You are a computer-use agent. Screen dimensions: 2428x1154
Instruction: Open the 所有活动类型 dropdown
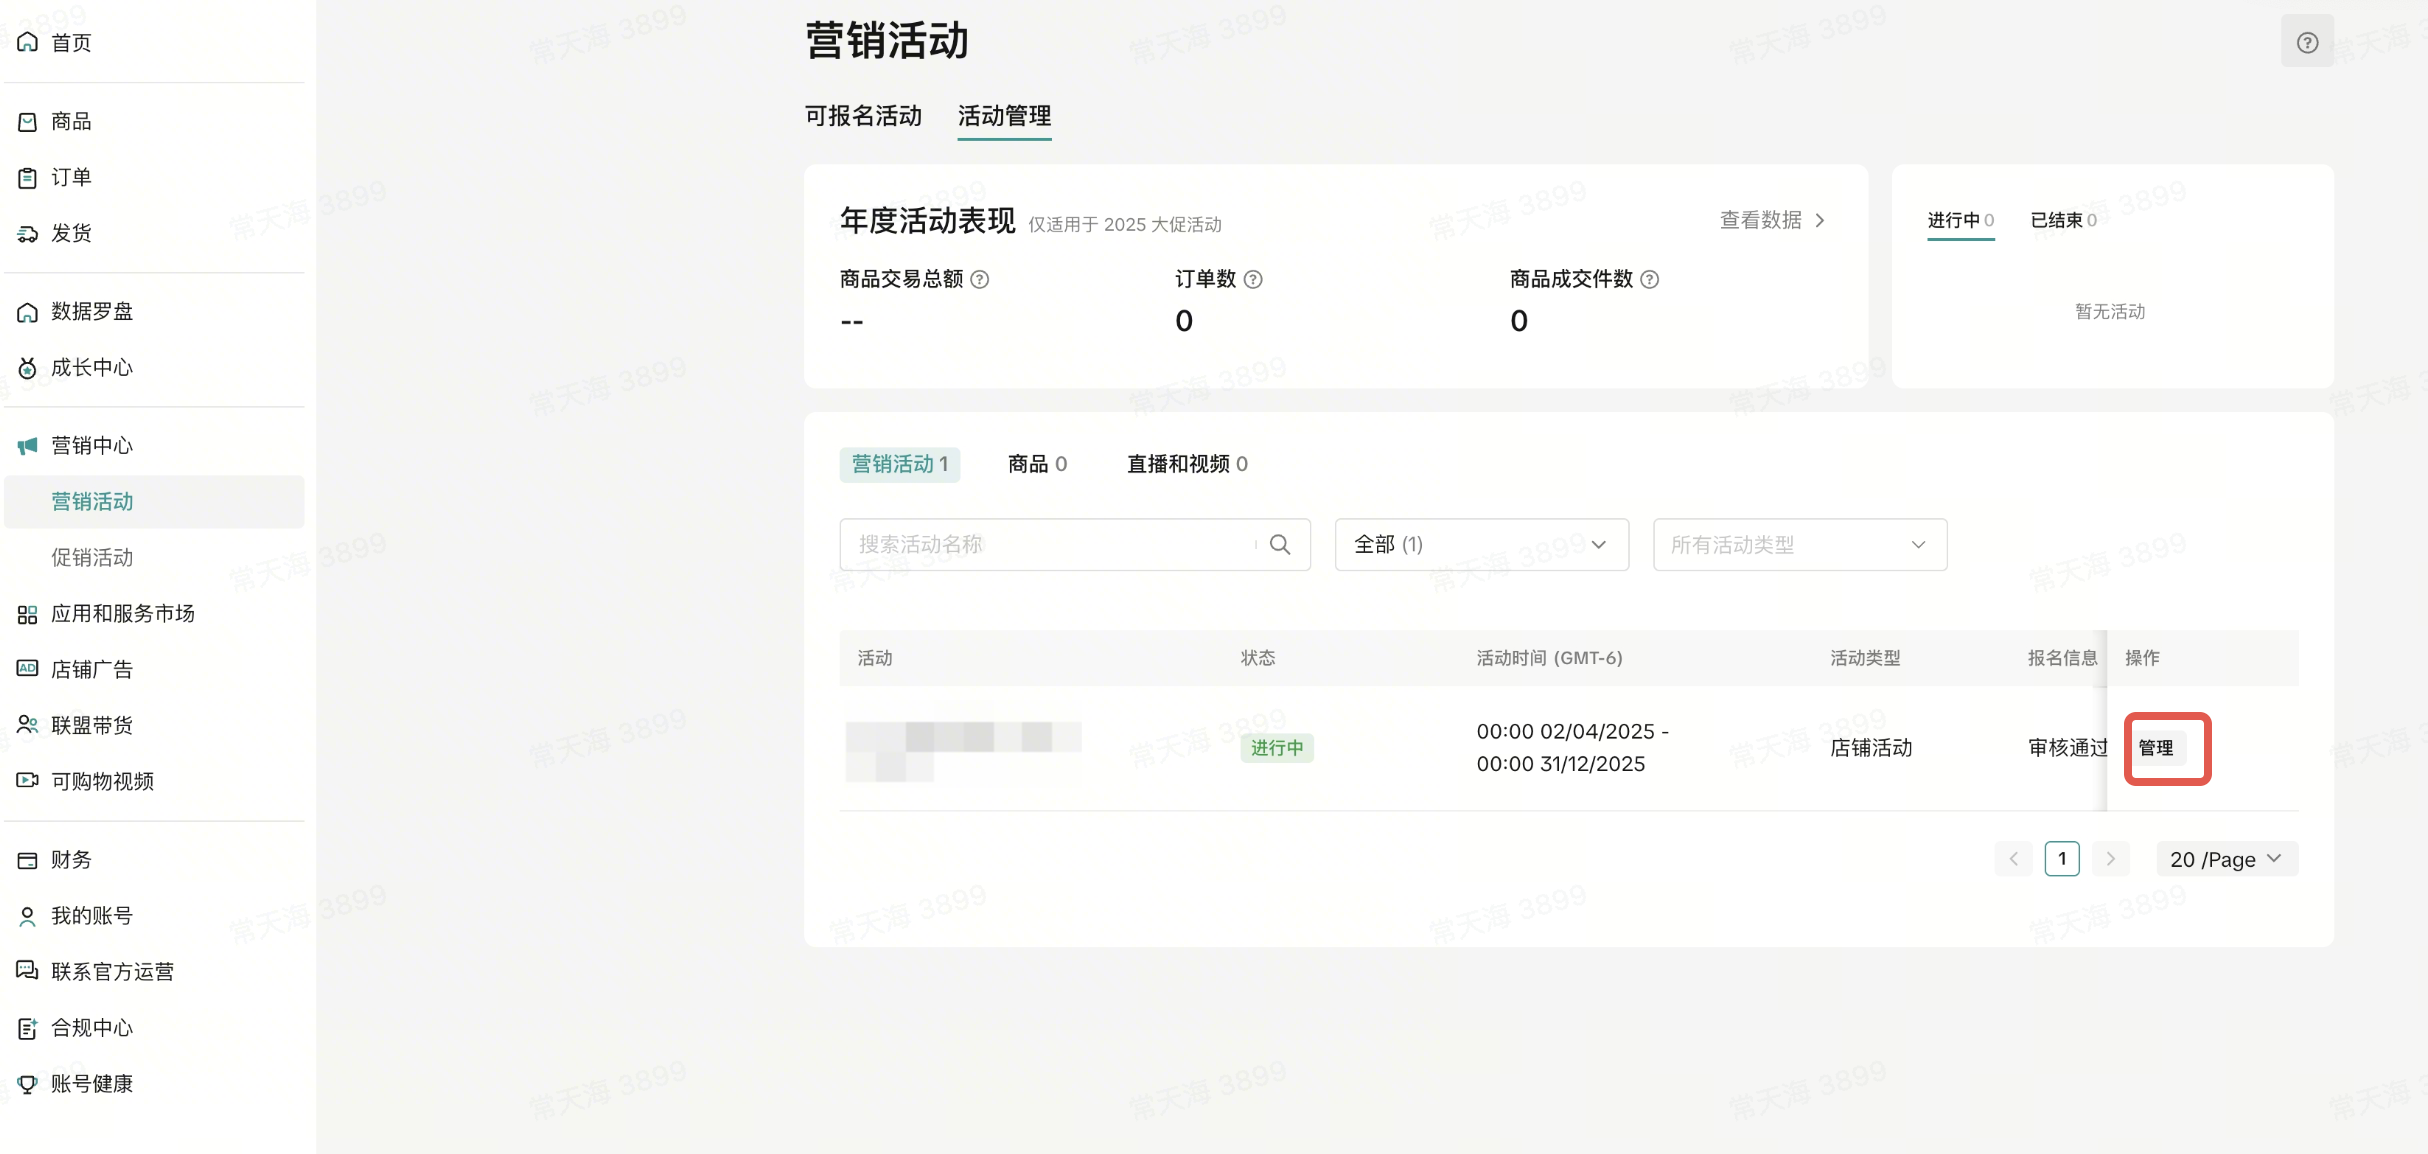coord(1799,544)
